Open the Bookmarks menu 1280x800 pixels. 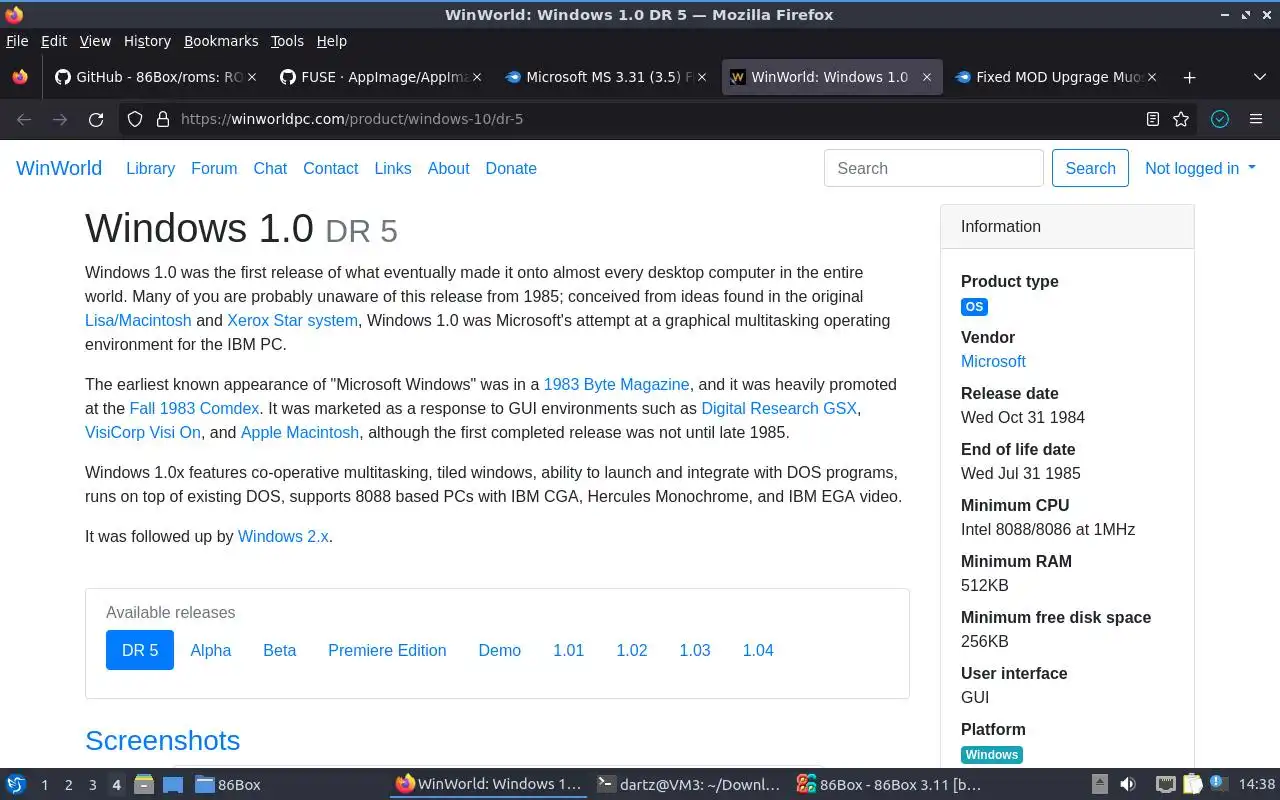[x=221, y=41]
